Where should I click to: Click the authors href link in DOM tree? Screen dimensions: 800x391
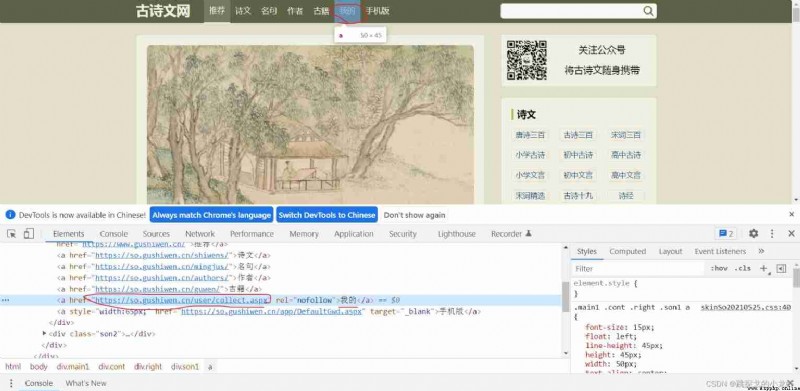162,278
